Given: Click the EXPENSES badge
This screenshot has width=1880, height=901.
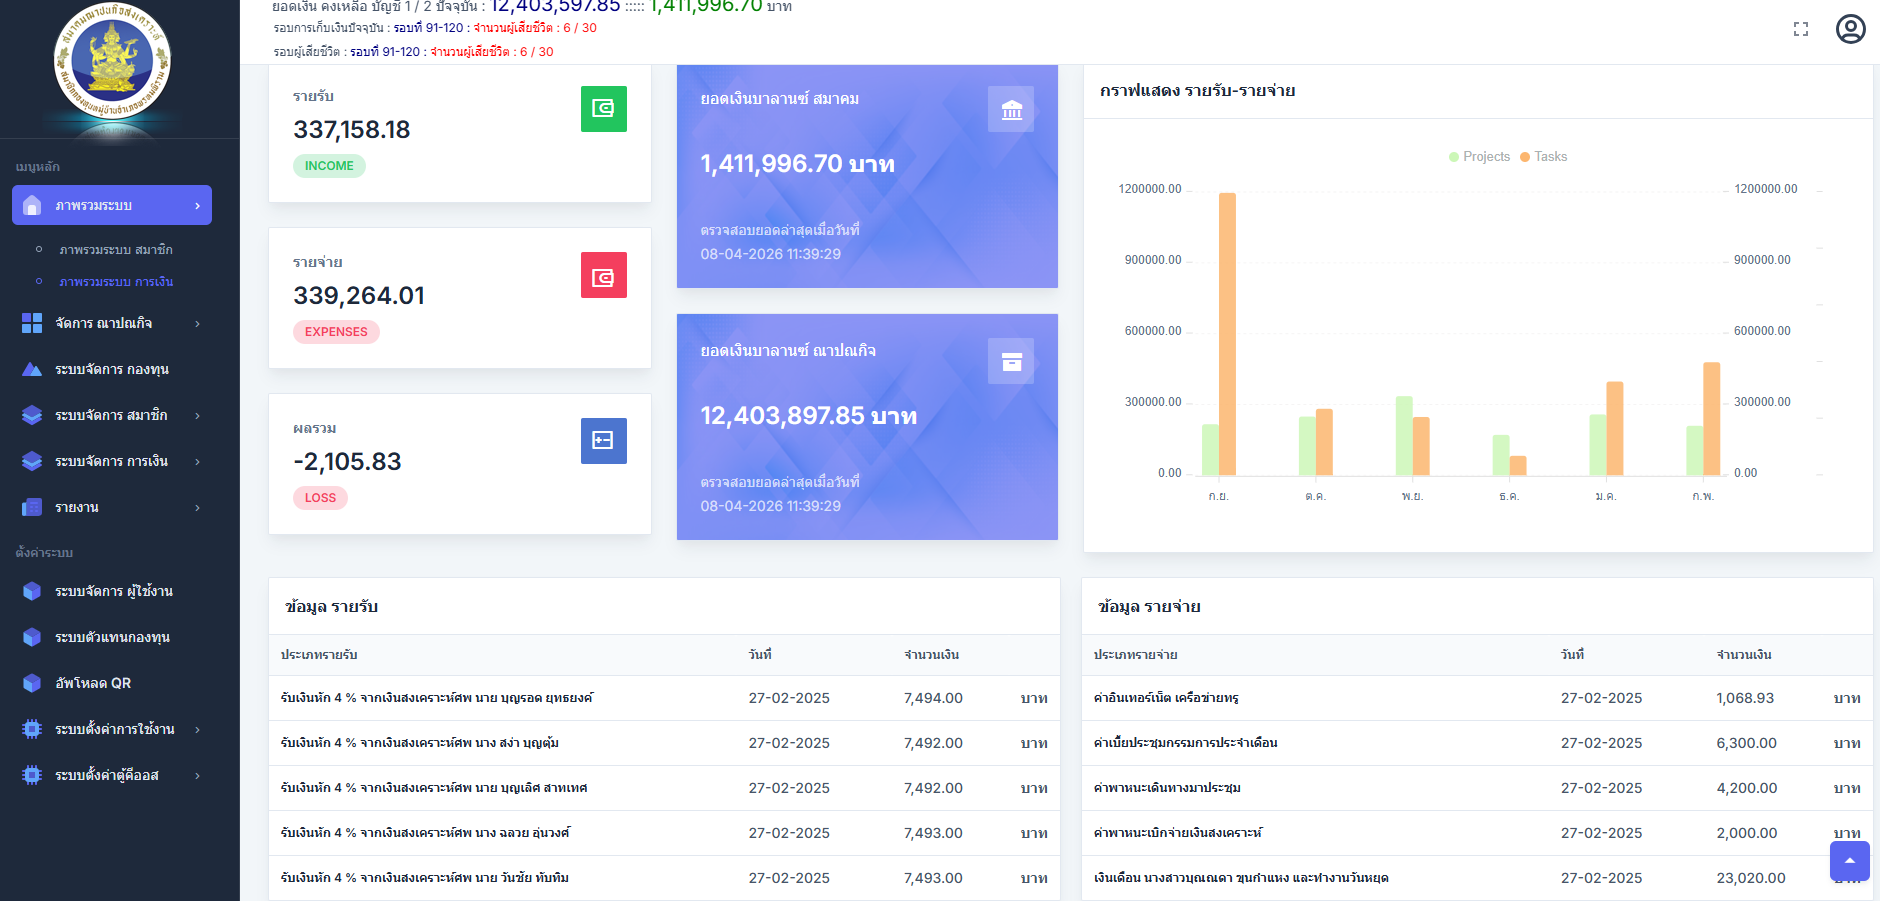Looking at the screenshot, I should [x=336, y=332].
